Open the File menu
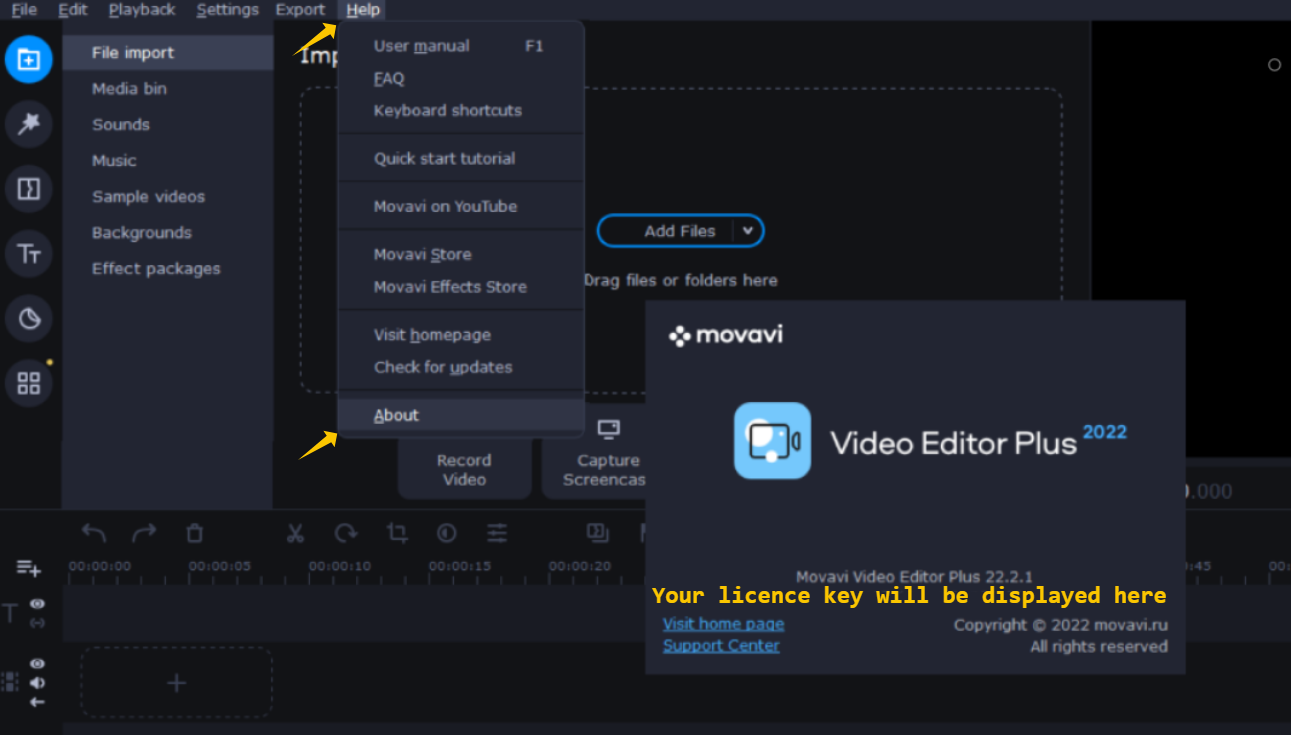This screenshot has height=735, width=1291. tap(24, 10)
